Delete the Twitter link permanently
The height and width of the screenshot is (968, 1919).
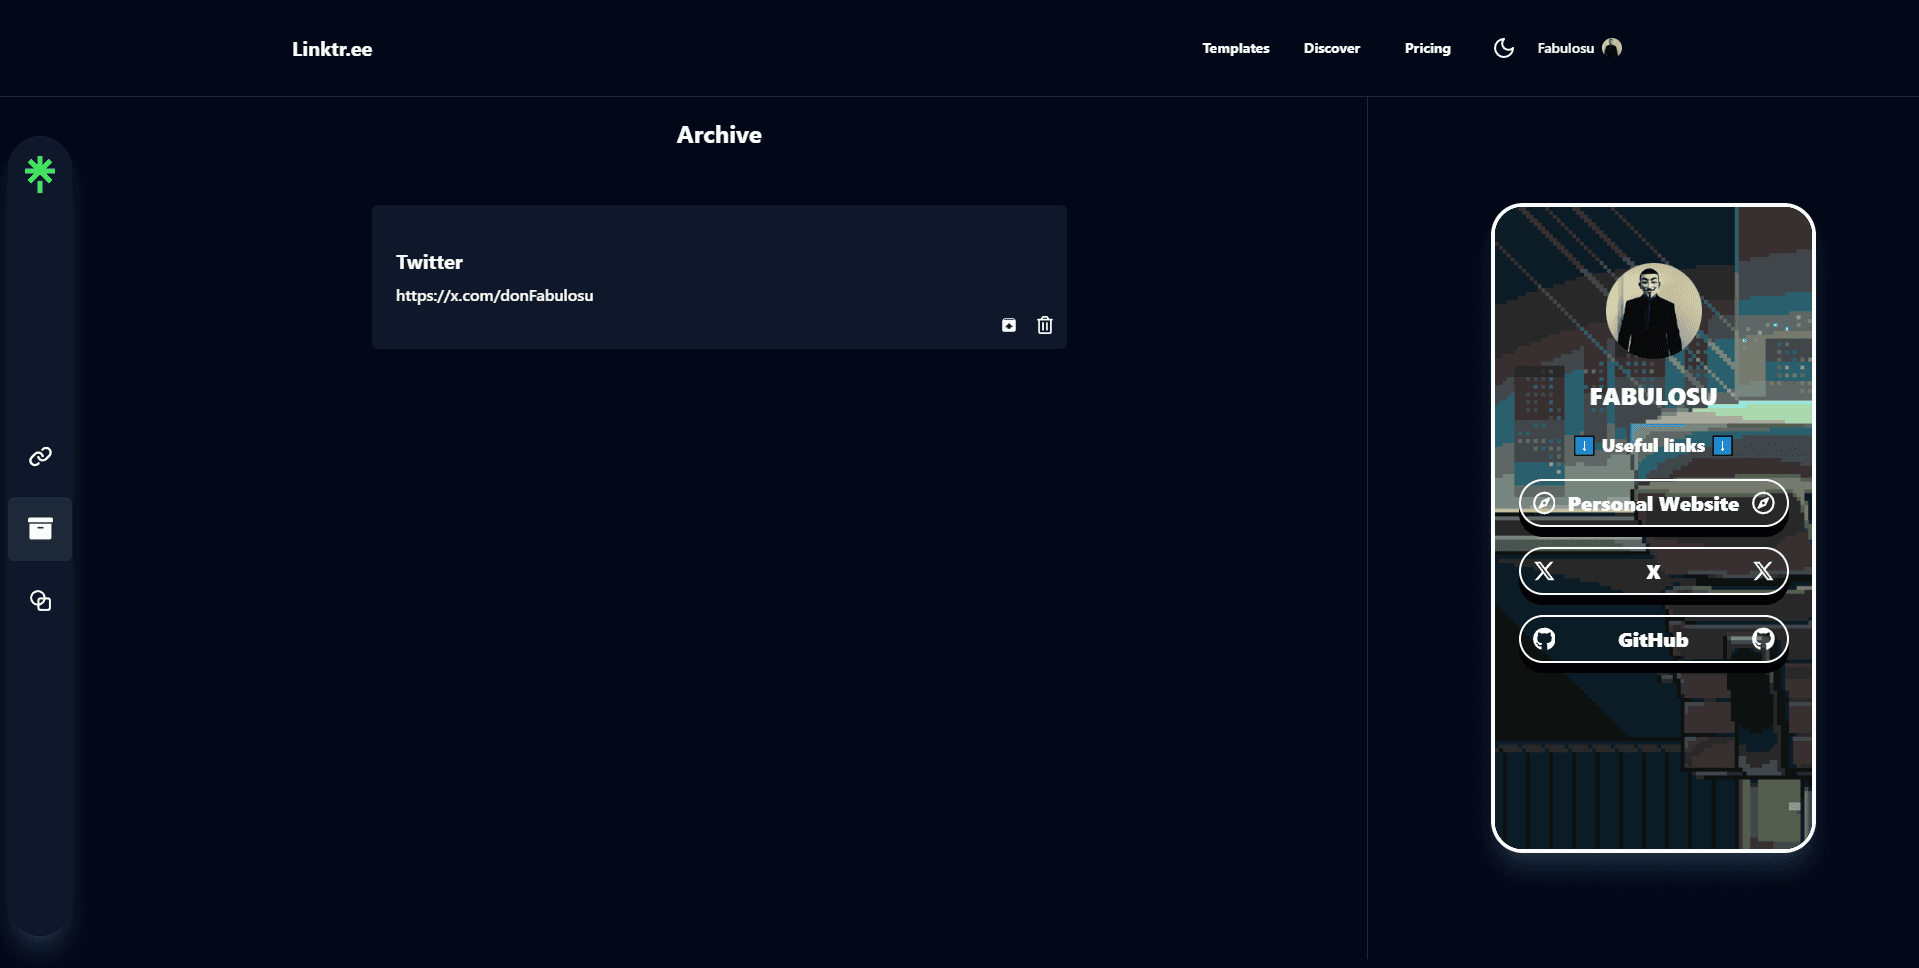pos(1044,325)
